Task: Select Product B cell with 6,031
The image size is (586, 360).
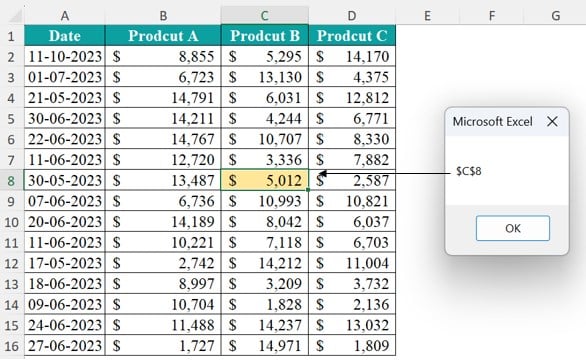Action: pos(265,98)
